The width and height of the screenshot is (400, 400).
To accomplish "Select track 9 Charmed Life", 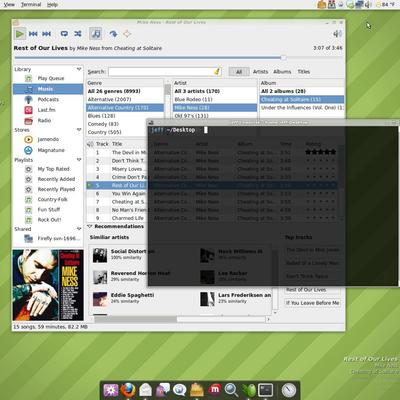I will click(x=117, y=218).
